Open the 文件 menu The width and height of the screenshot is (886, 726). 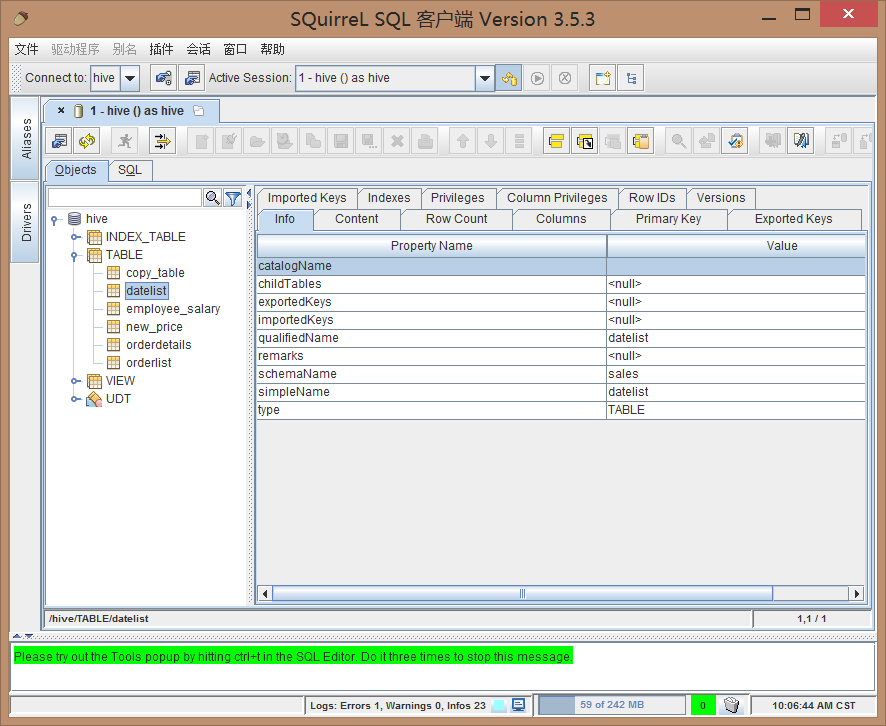click(x=26, y=49)
